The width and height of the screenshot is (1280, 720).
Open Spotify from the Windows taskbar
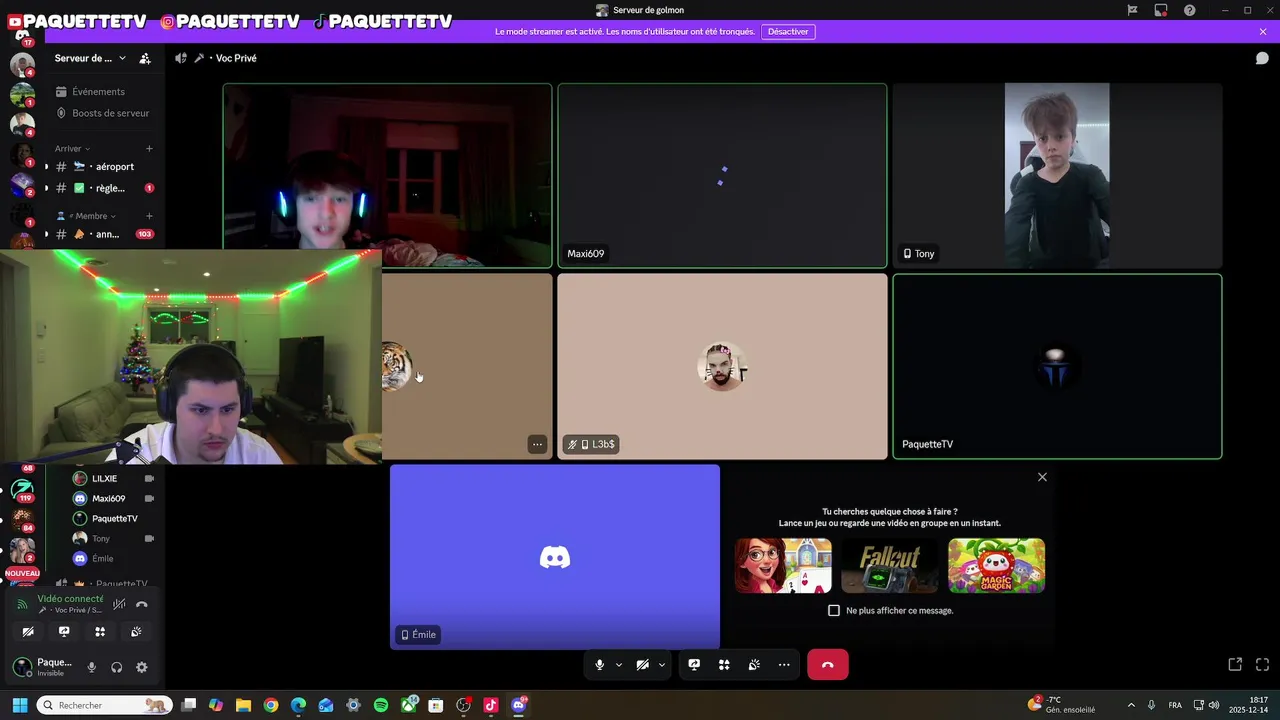[x=381, y=705]
